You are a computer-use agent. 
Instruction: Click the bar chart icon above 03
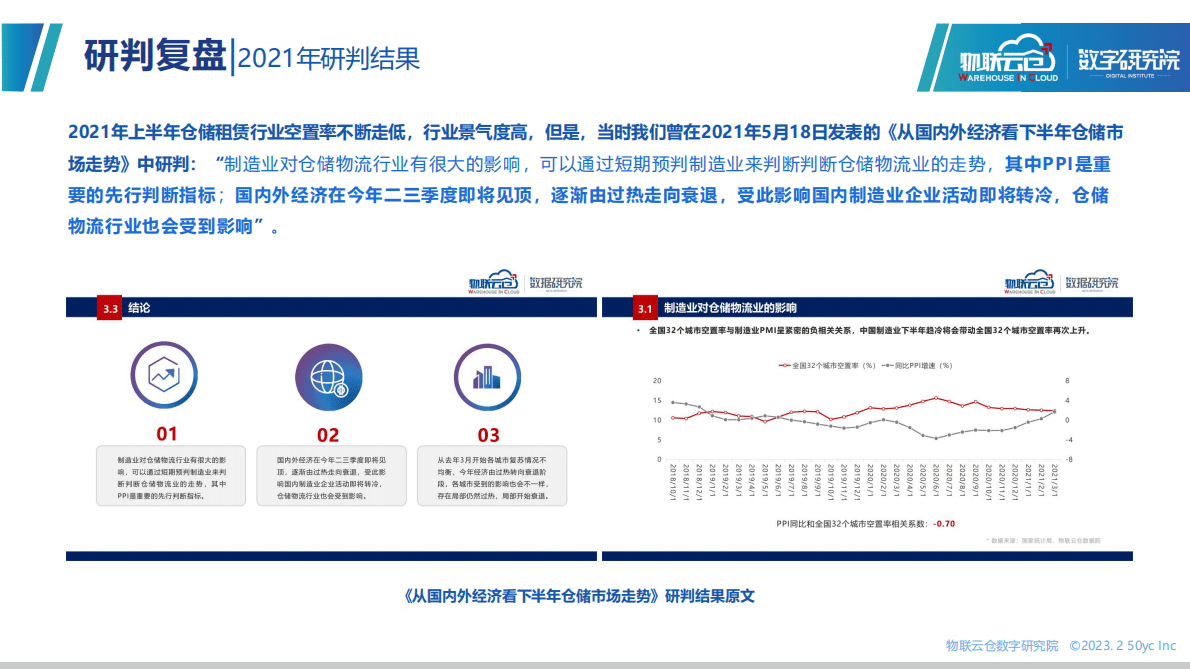click(487, 377)
